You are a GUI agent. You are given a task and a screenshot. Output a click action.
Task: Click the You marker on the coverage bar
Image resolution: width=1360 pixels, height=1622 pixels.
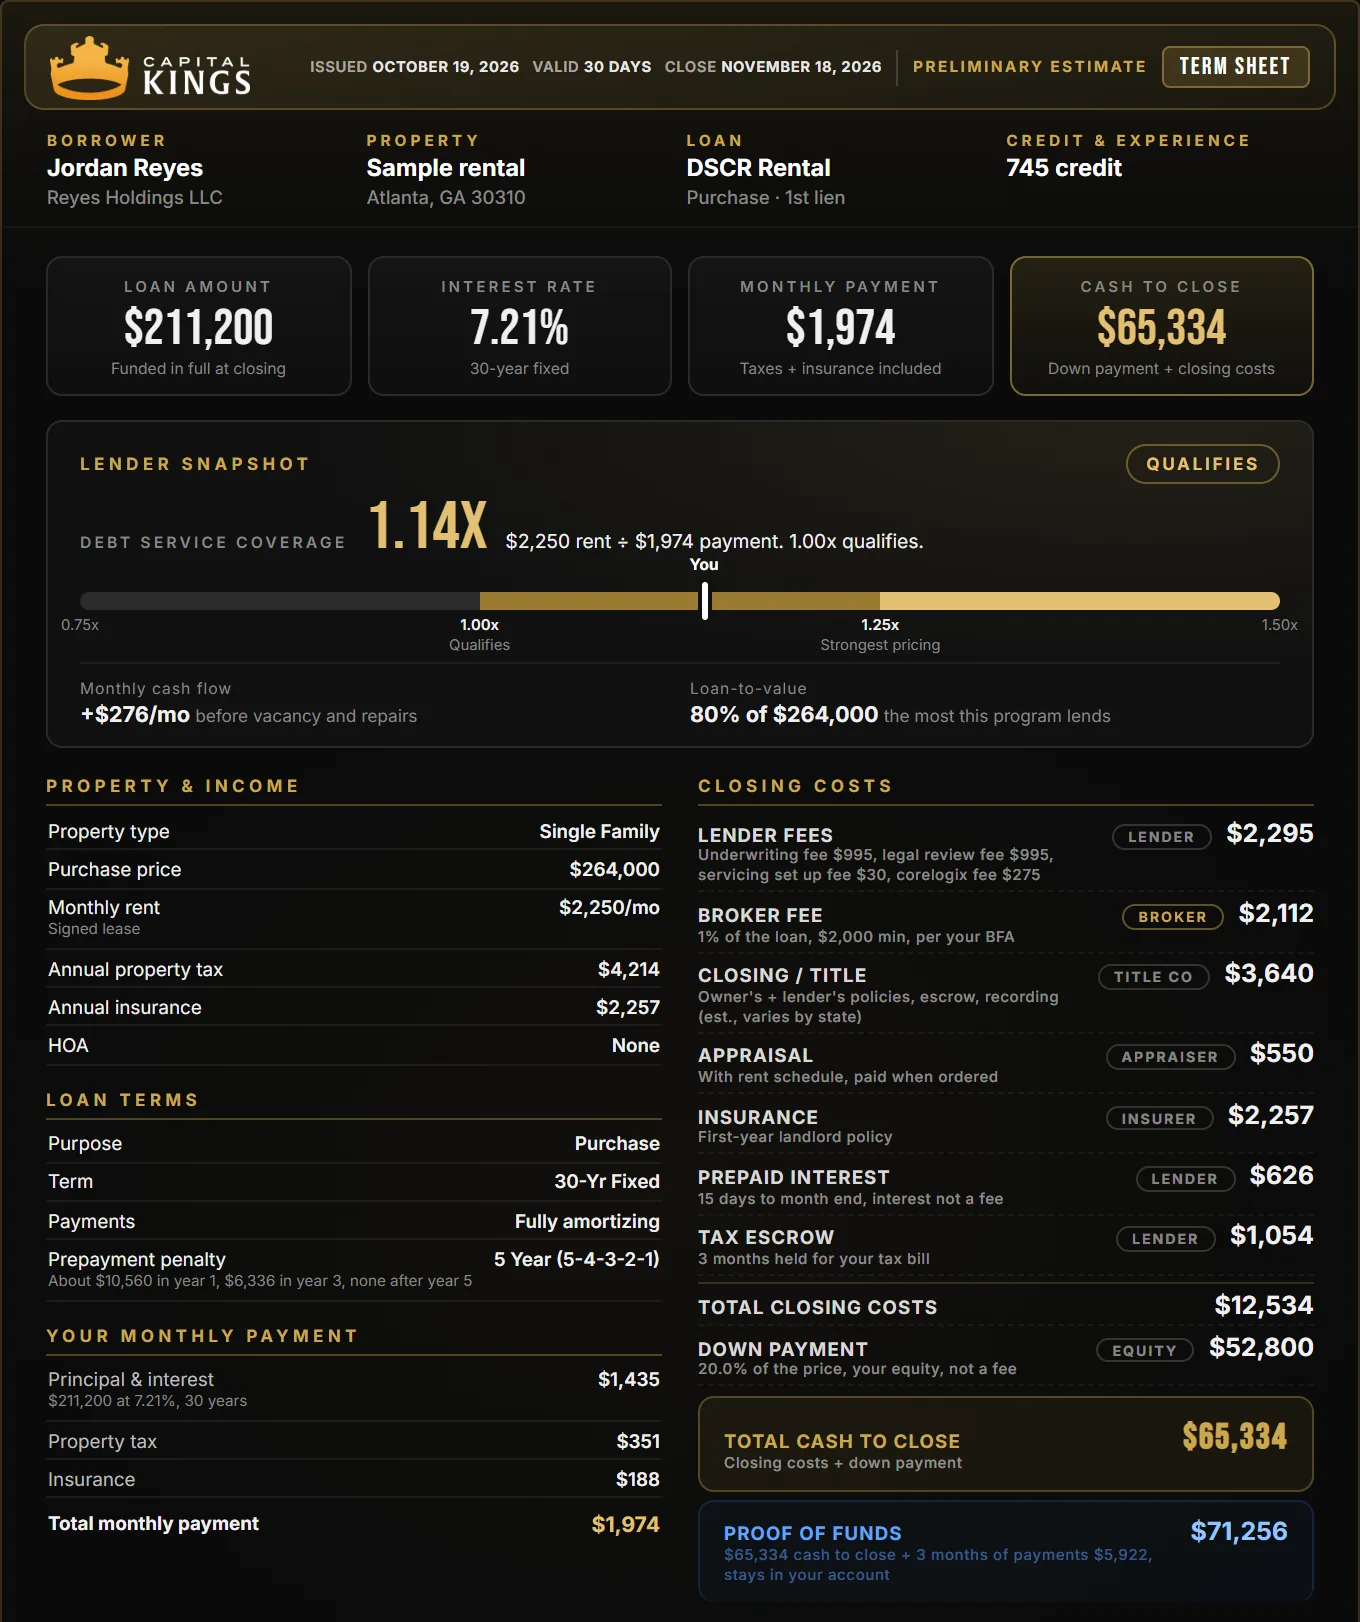705,600
